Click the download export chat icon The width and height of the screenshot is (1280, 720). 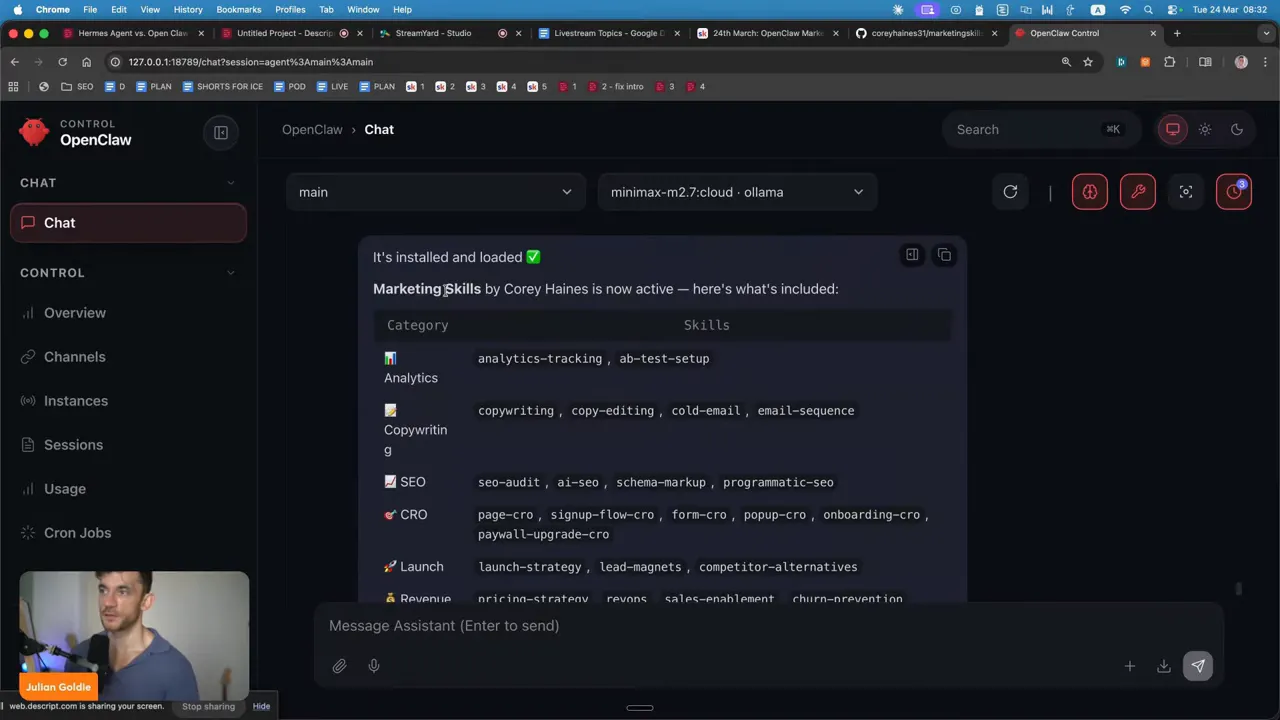(x=1164, y=666)
